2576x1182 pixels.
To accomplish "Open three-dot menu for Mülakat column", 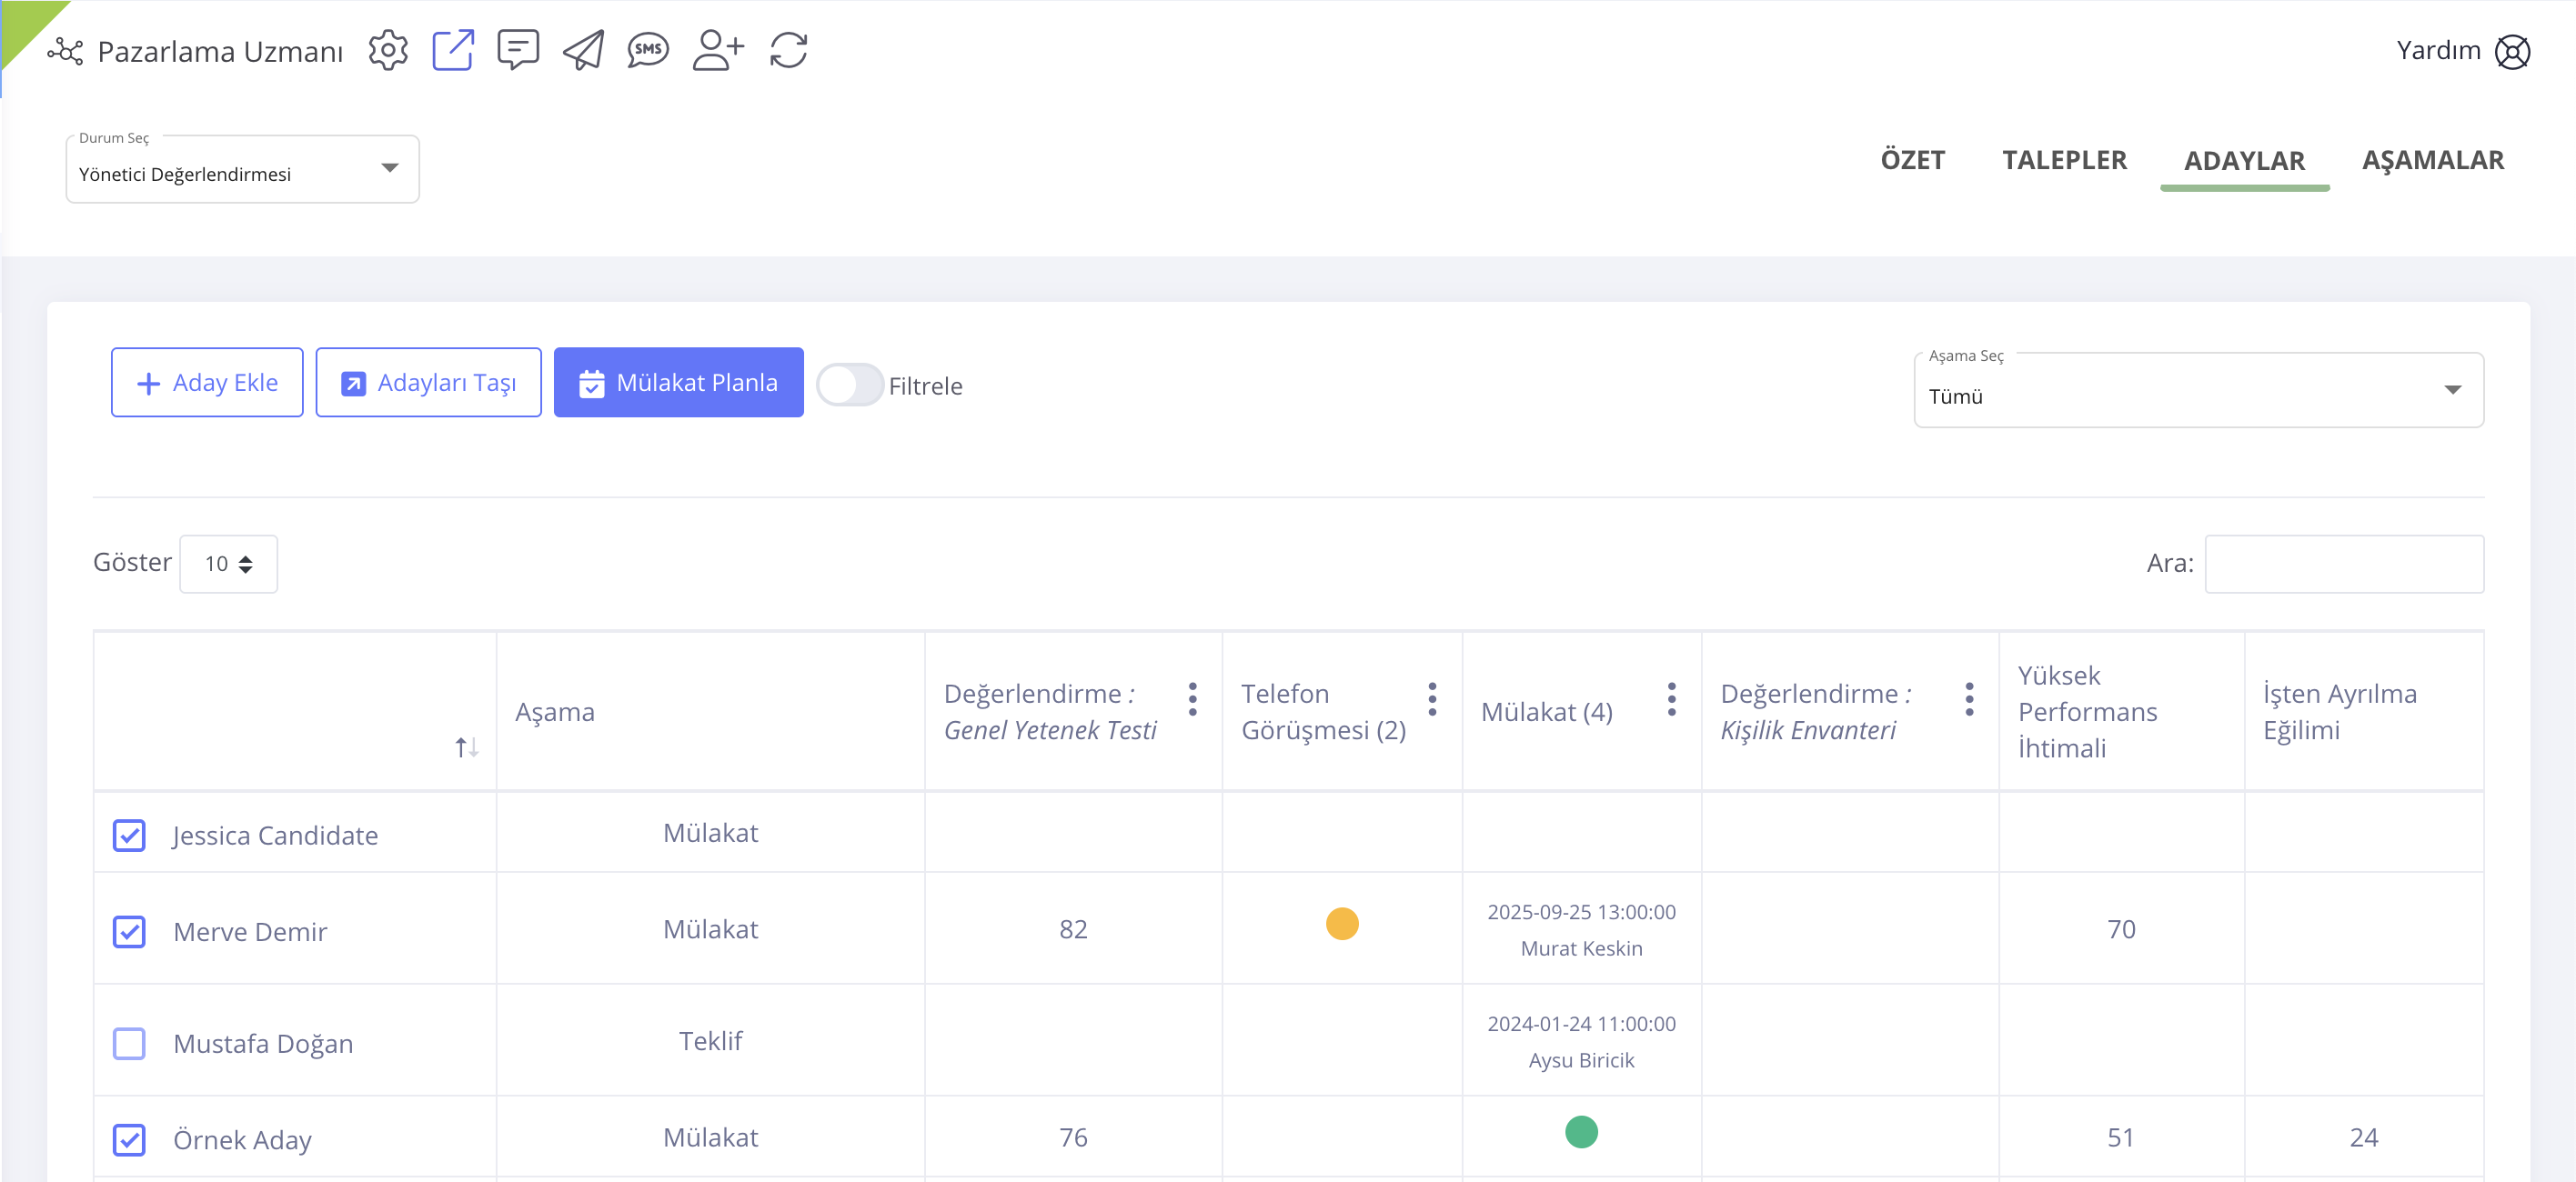I will pos(1671,699).
